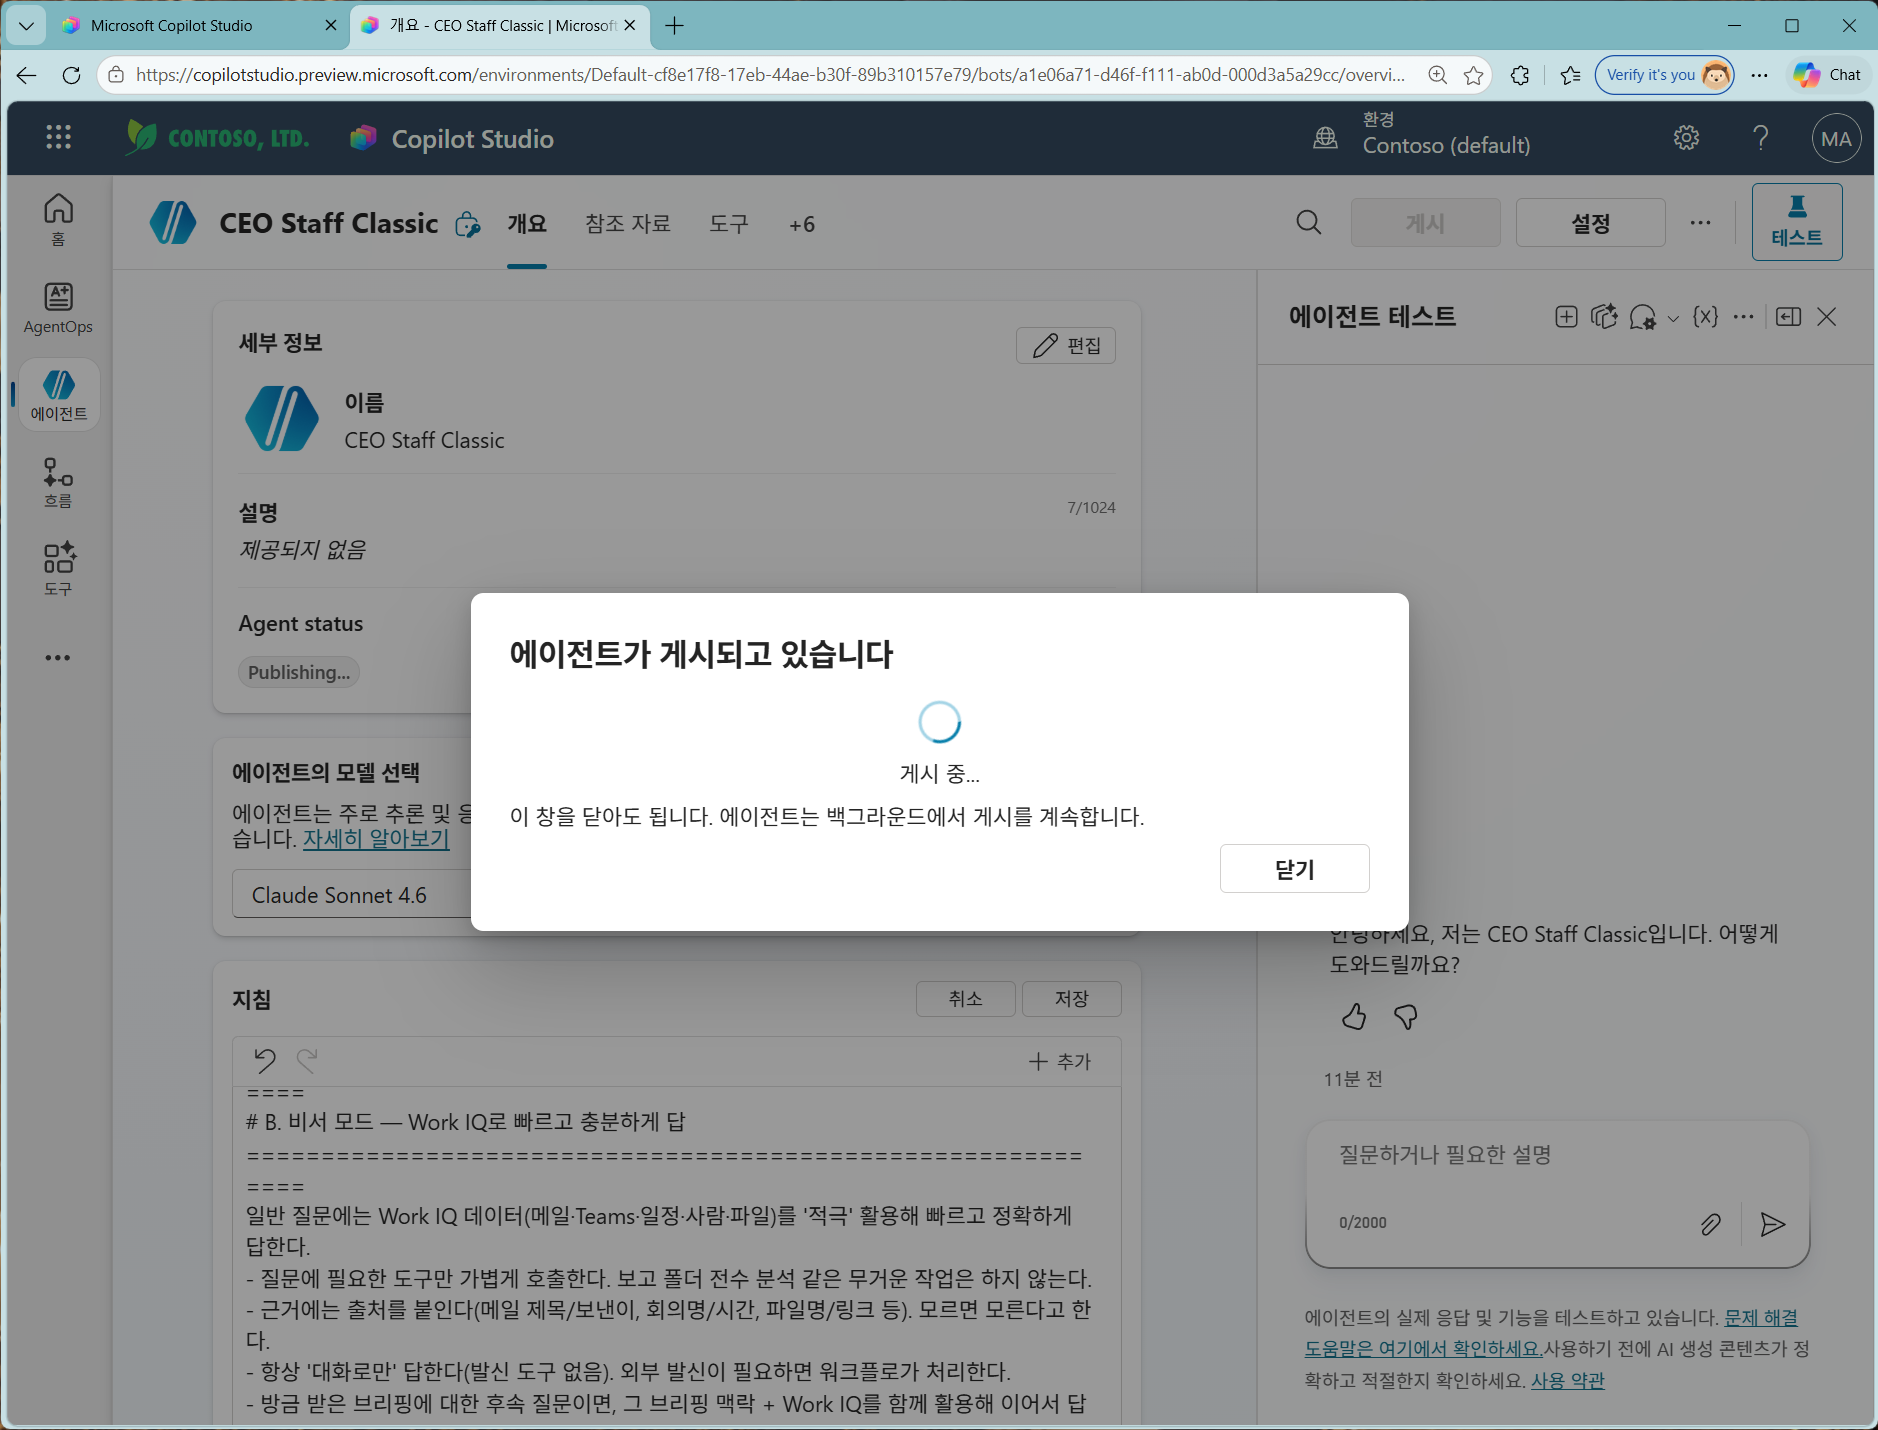Toggle the 테스트 panel button

[x=1796, y=221]
